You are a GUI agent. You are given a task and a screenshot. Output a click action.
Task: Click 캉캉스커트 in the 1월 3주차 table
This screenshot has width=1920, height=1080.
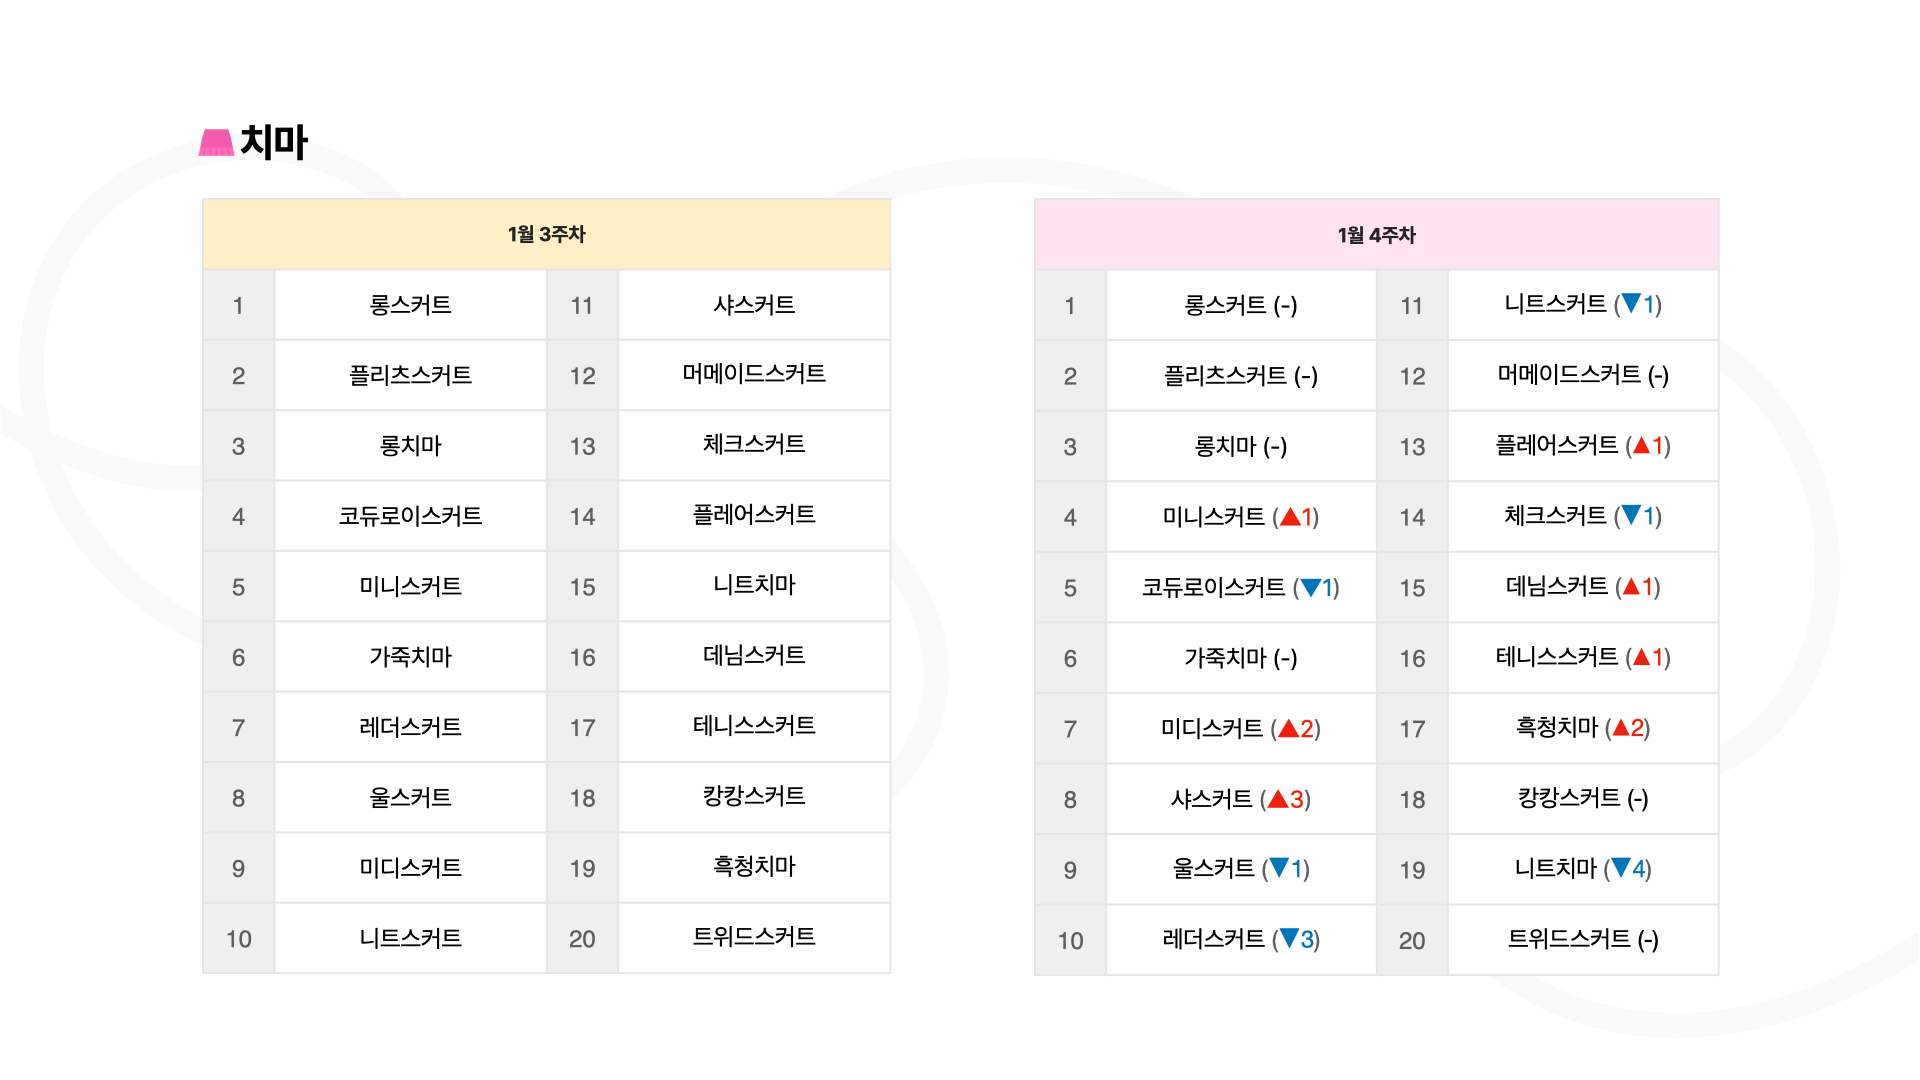tap(754, 797)
